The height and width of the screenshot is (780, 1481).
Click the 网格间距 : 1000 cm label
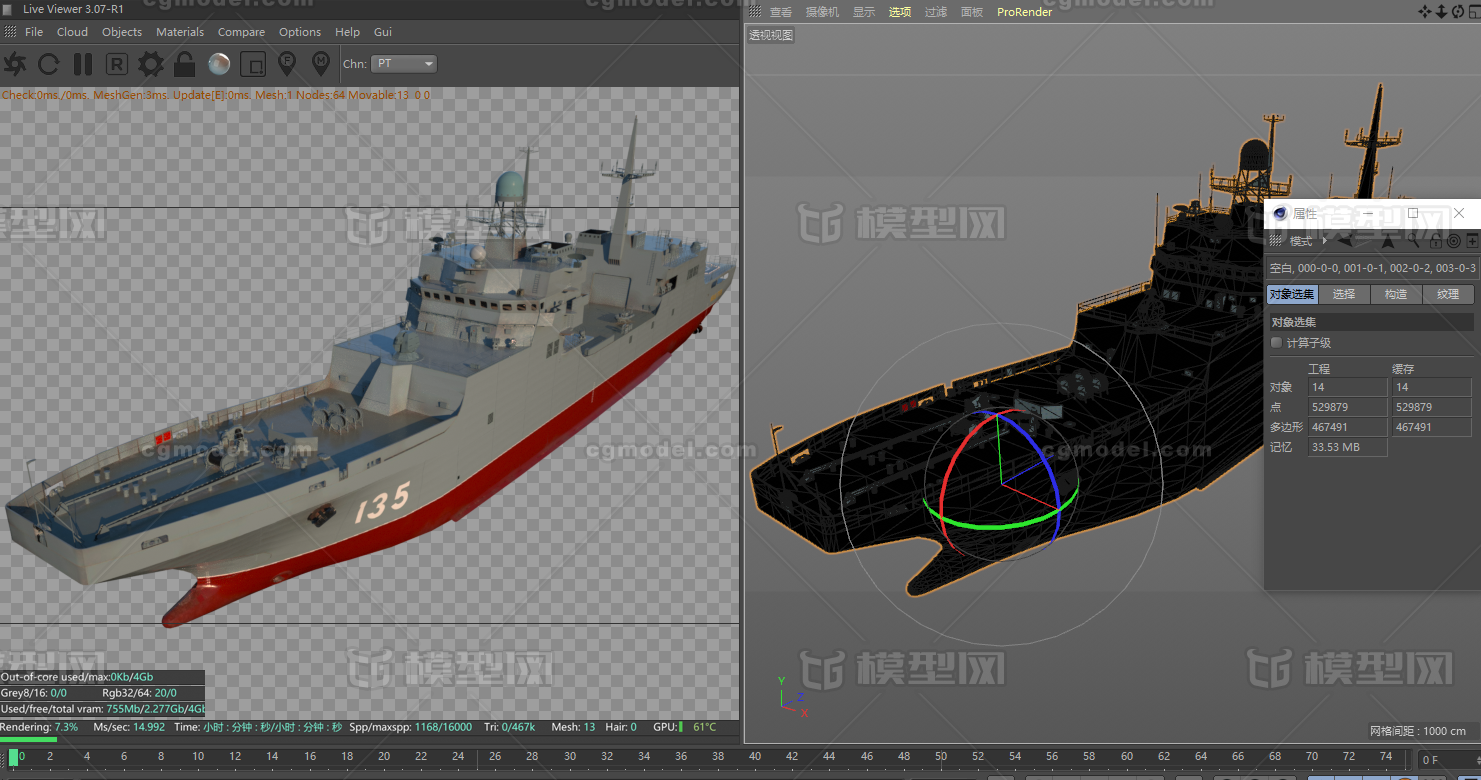coord(1418,731)
